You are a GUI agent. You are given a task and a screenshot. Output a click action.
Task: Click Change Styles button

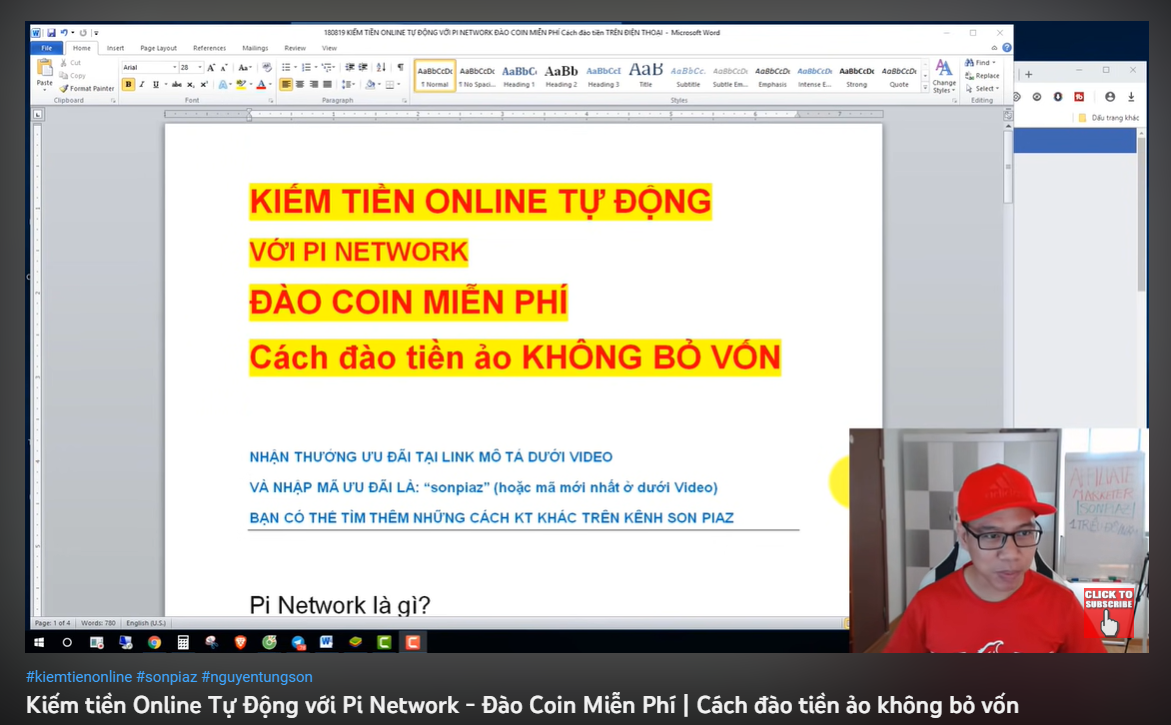[x=944, y=76]
